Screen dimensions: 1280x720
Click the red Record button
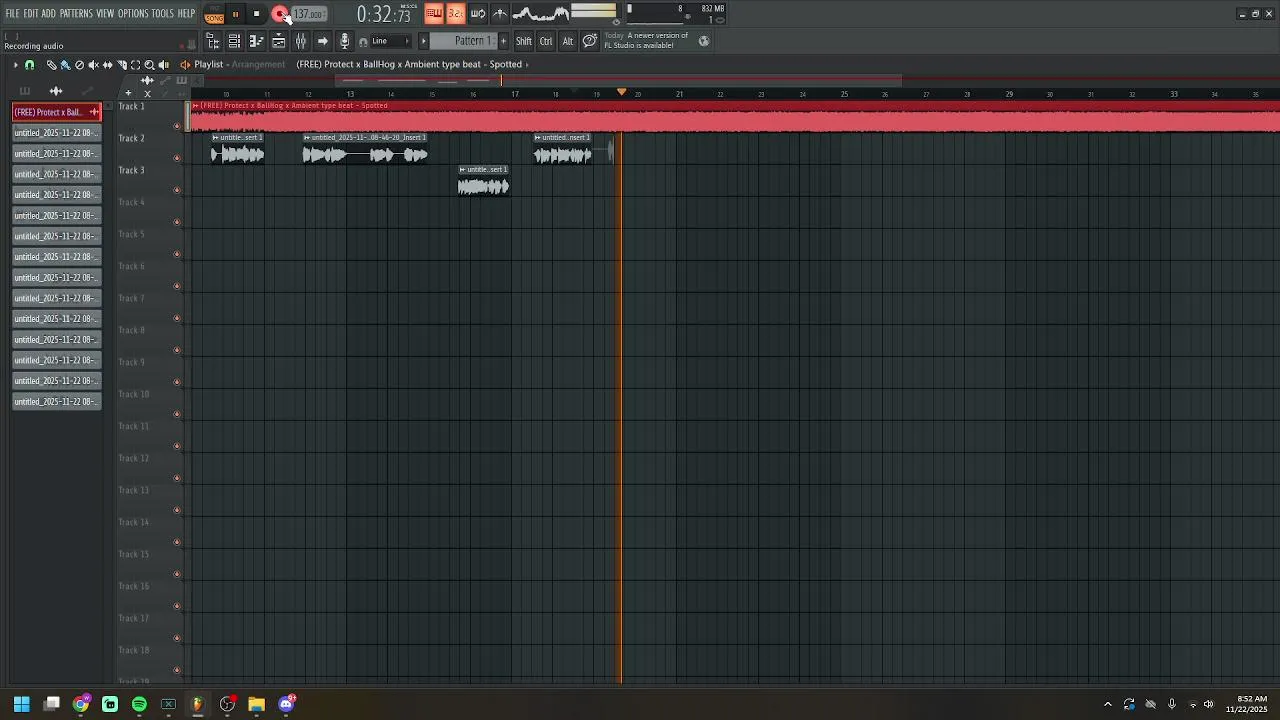pos(279,14)
